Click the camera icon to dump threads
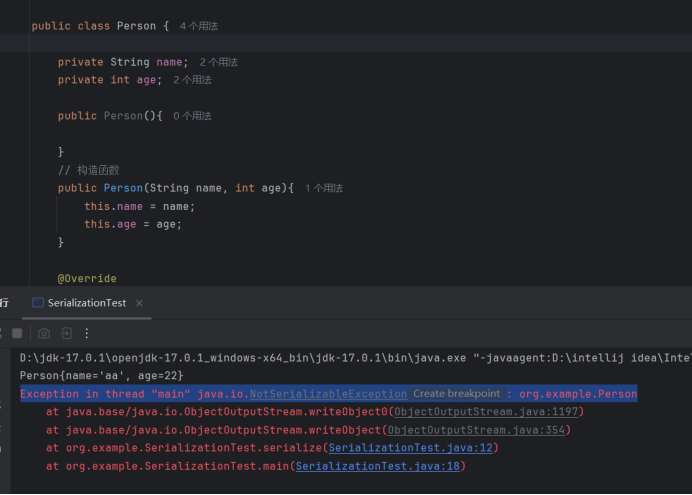This screenshot has width=692, height=495. (x=43, y=333)
